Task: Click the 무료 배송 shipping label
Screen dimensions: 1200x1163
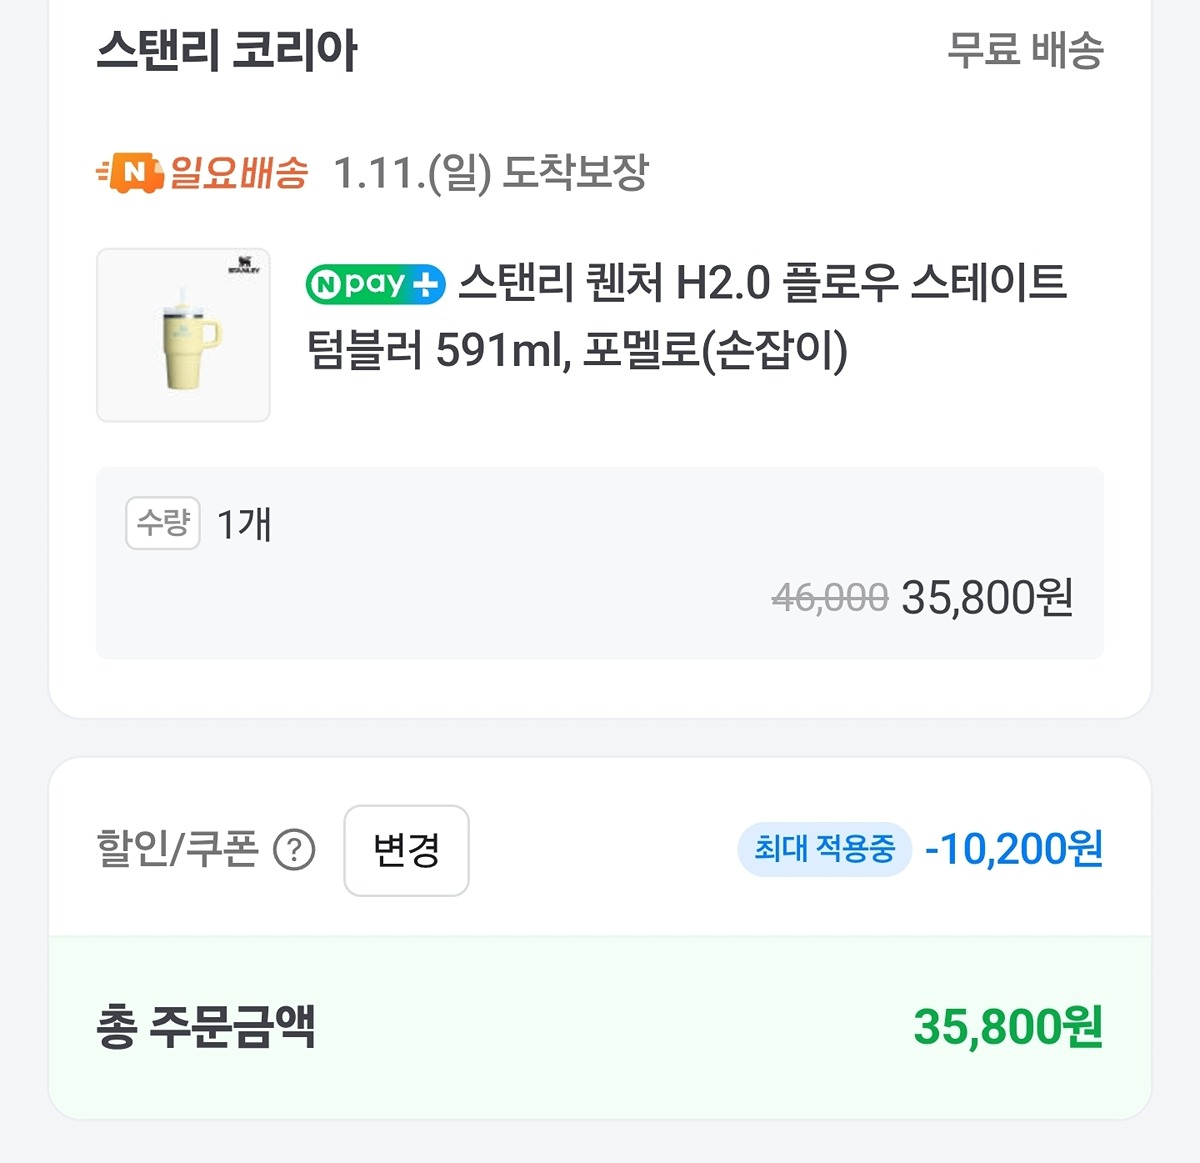Action: (1024, 50)
